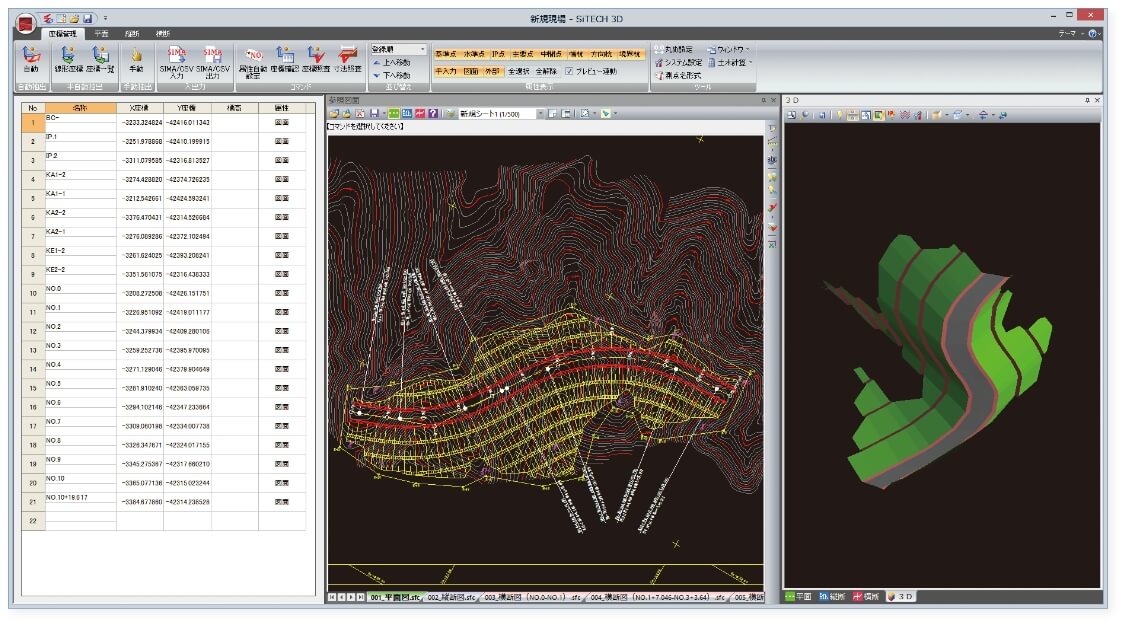The height and width of the screenshot is (625, 1124).
Task: Select the 3D tab at bottom right
Action: (900, 596)
